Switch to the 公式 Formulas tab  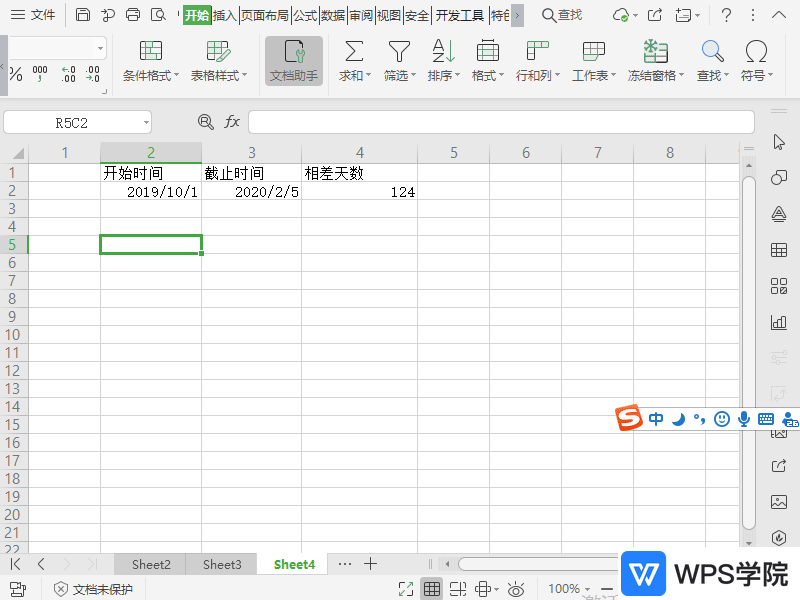pos(305,15)
